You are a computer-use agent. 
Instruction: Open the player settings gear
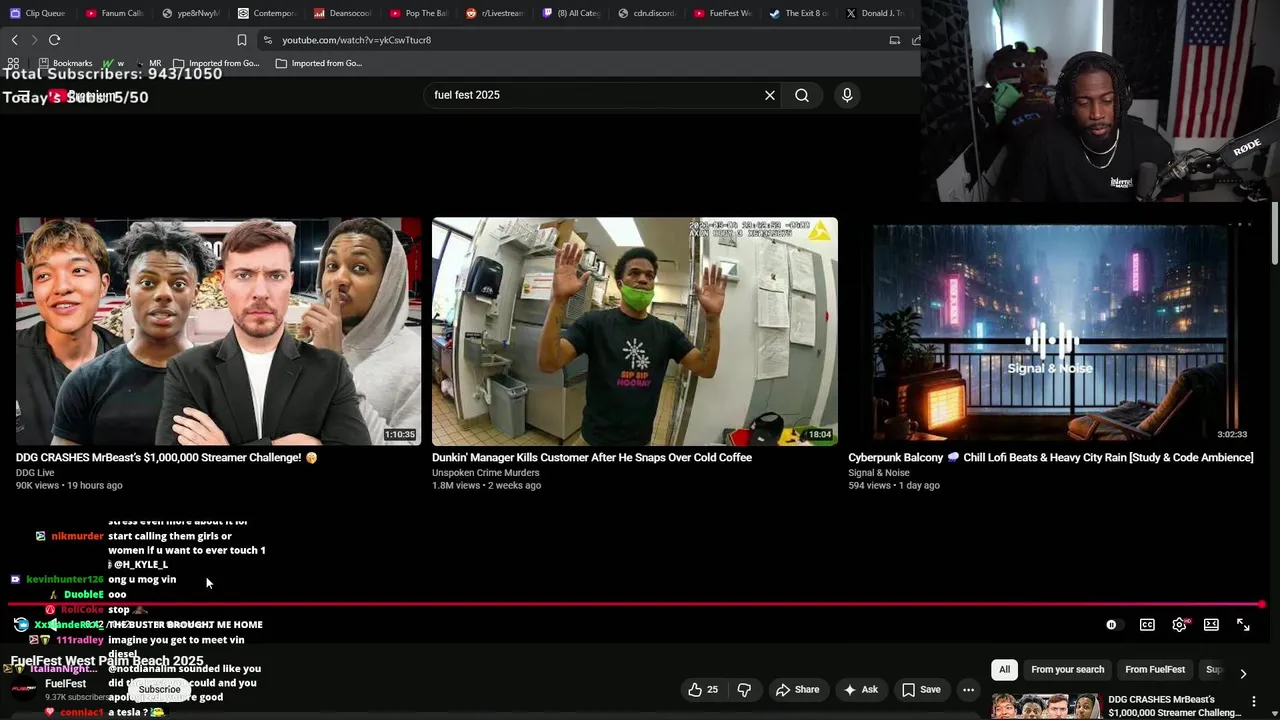click(1180, 625)
